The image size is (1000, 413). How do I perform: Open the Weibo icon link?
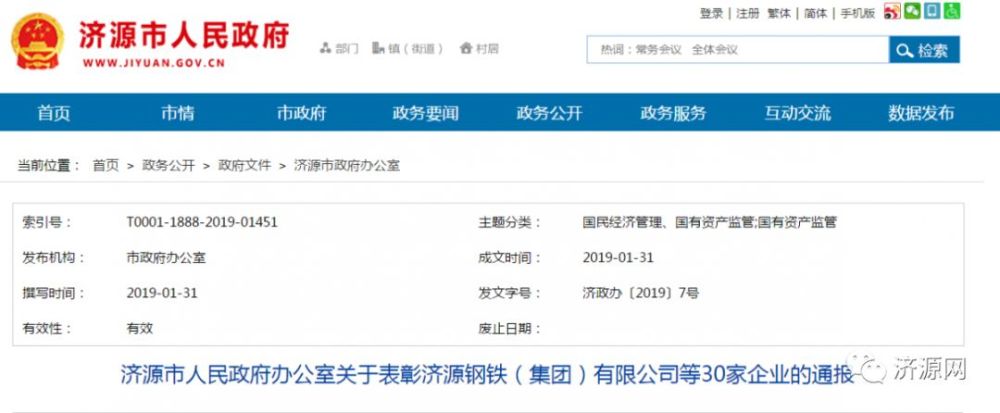(x=892, y=11)
